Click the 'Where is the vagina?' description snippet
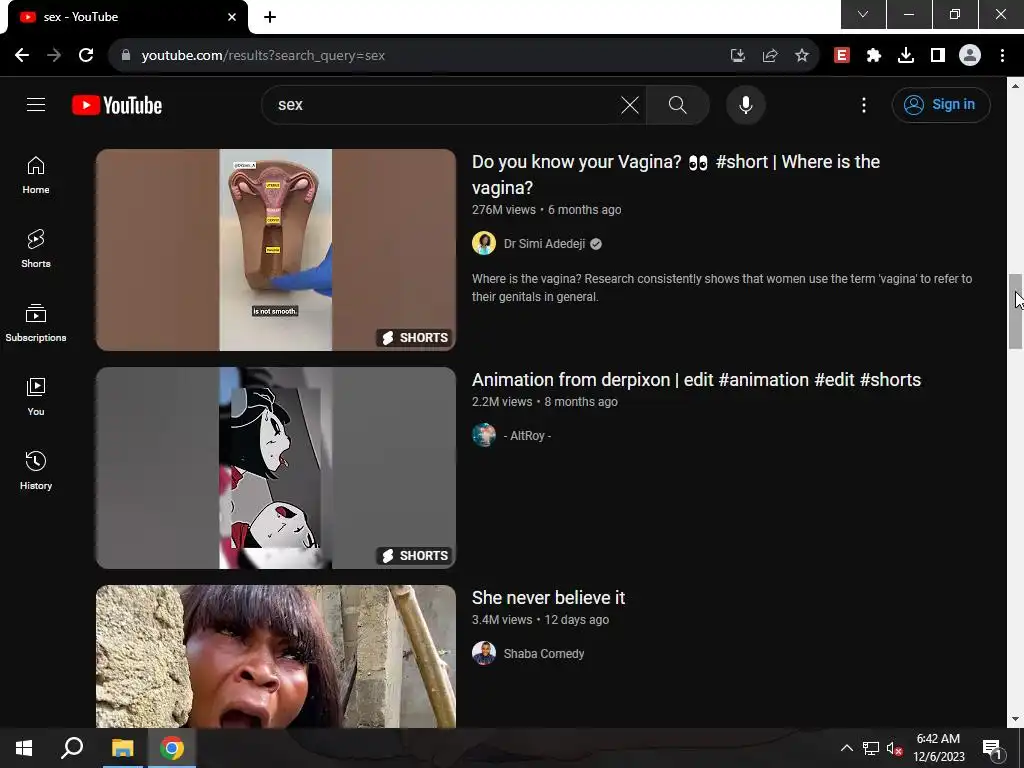This screenshot has height=768, width=1024. (x=722, y=287)
